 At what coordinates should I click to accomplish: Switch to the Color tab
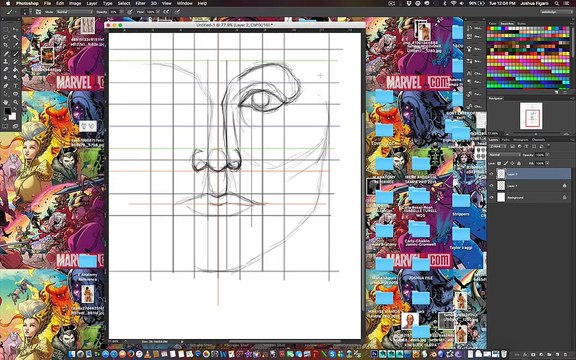(493, 24)
